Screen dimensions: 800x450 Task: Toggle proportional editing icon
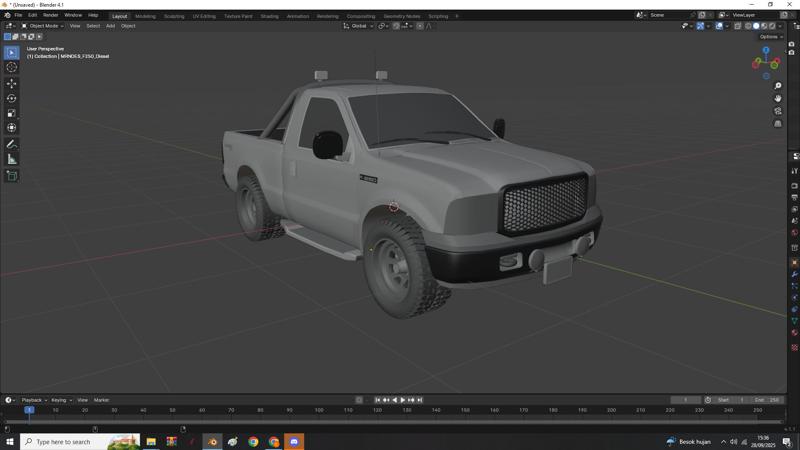point(419,26)
